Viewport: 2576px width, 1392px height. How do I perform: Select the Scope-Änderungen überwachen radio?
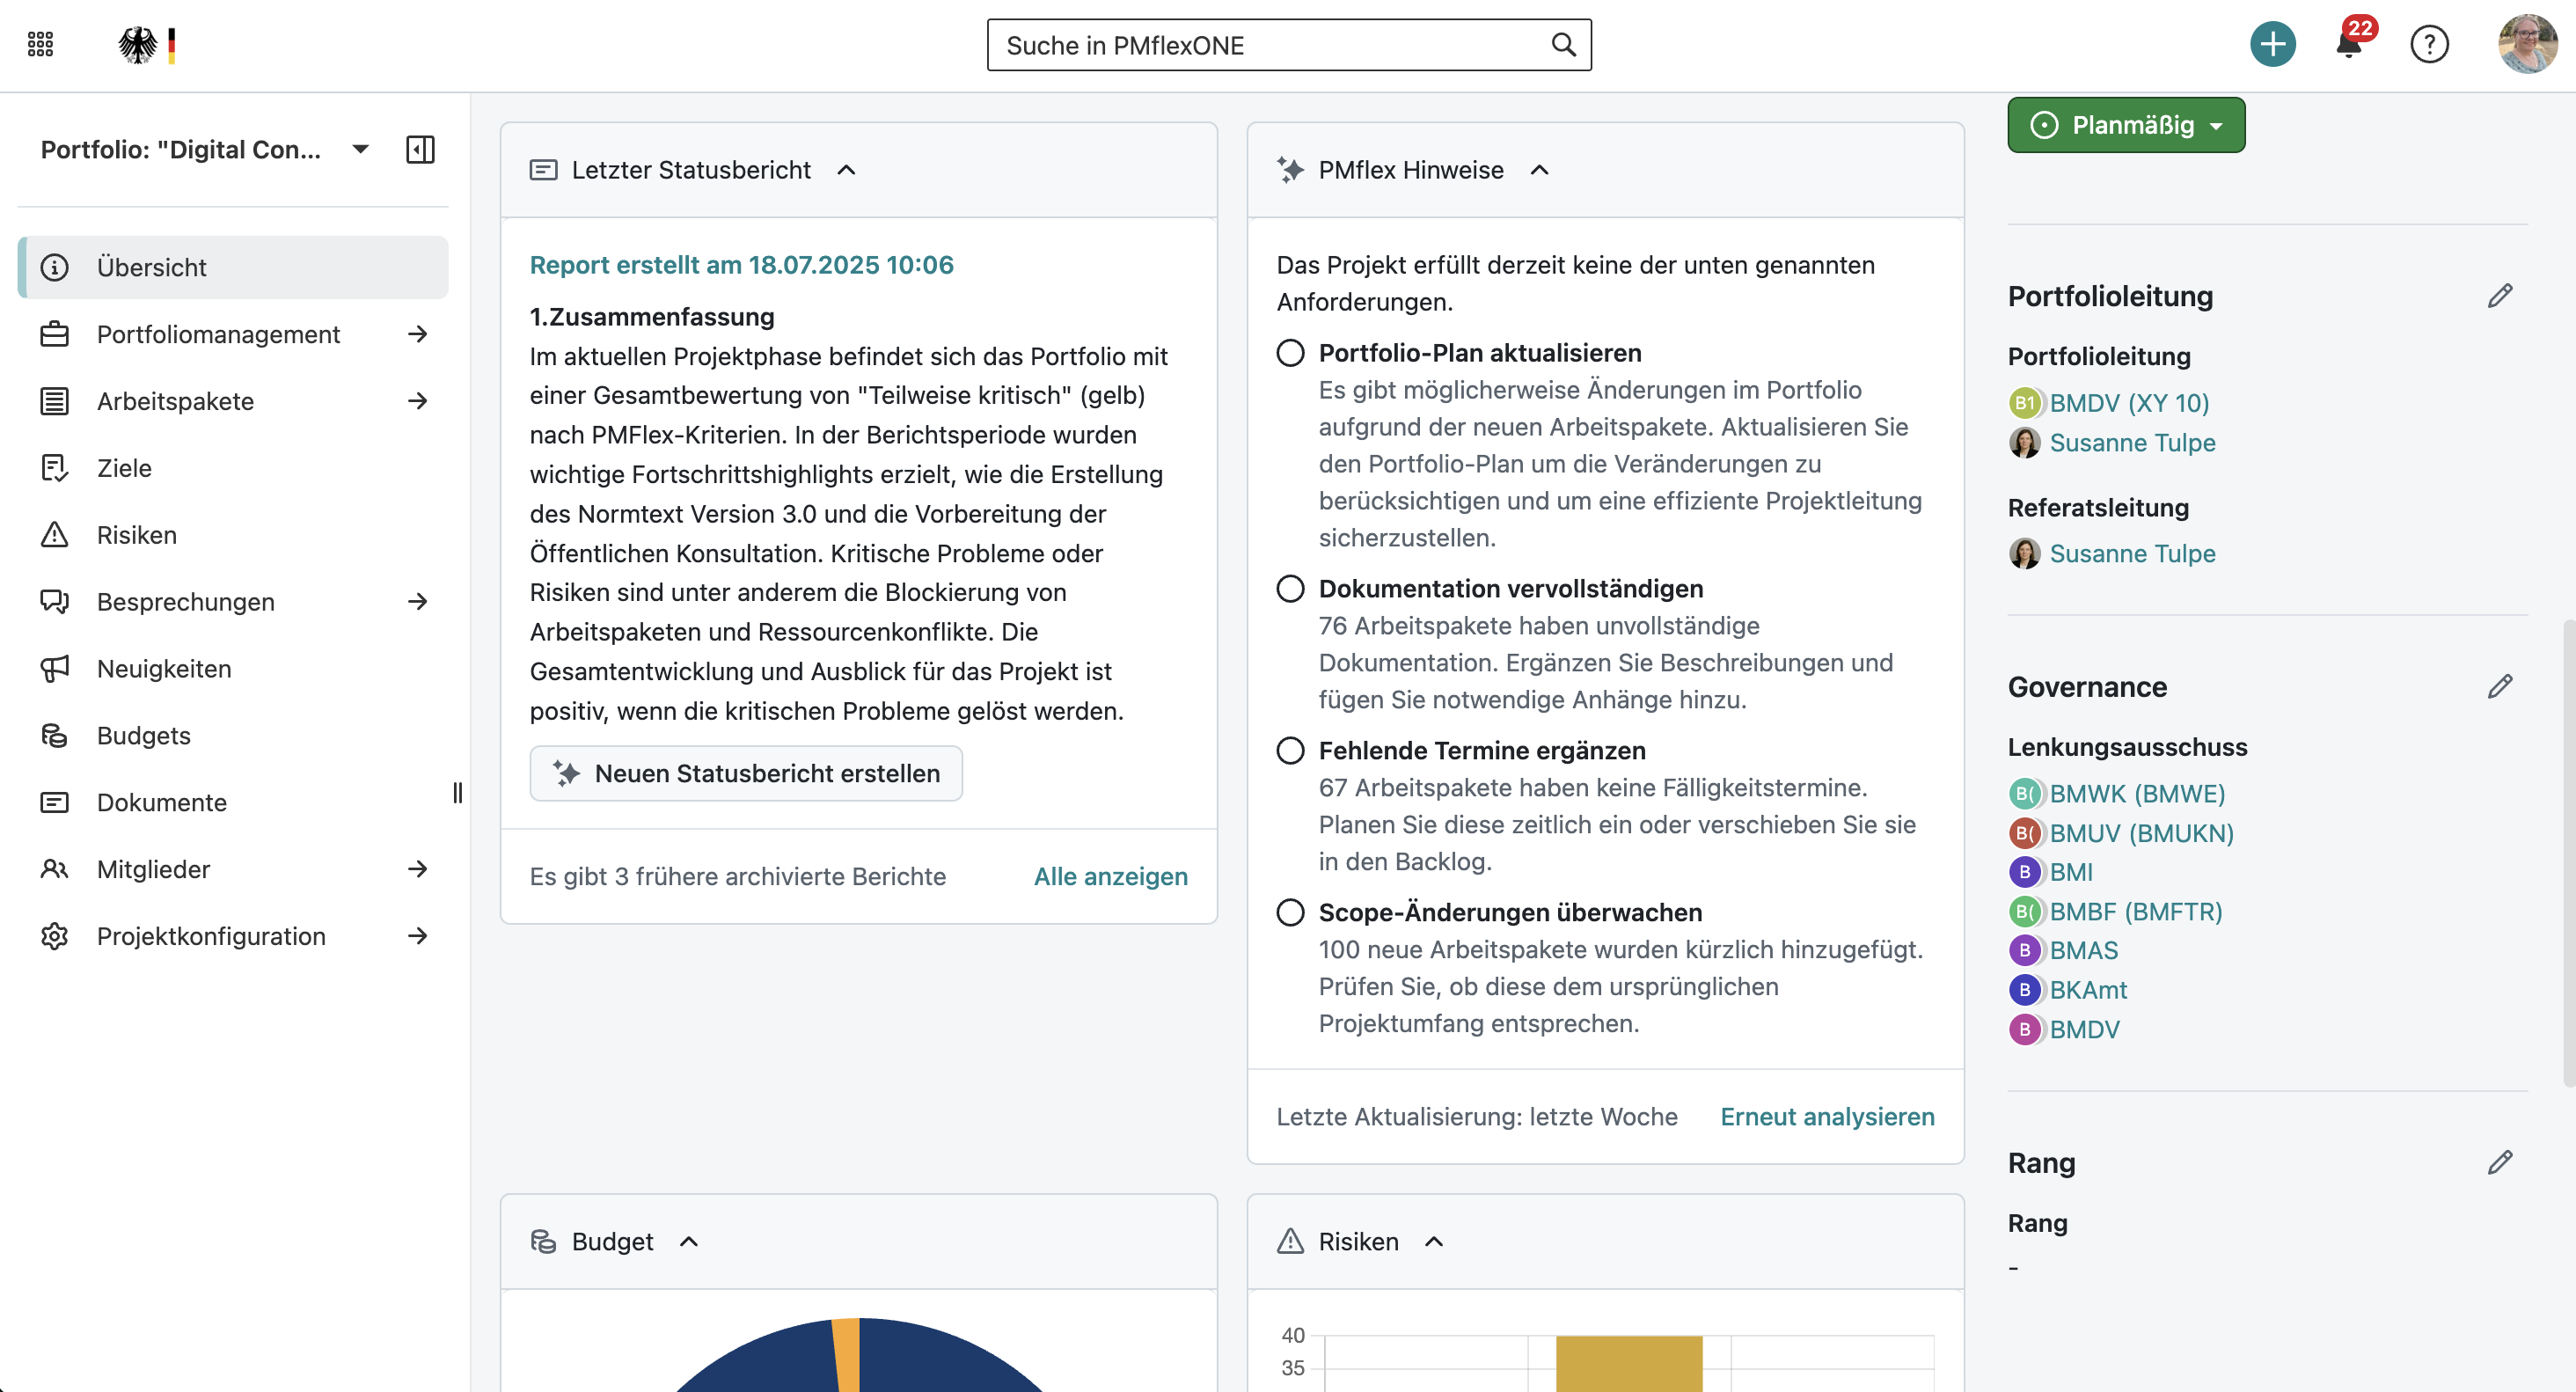[1290, 913]
